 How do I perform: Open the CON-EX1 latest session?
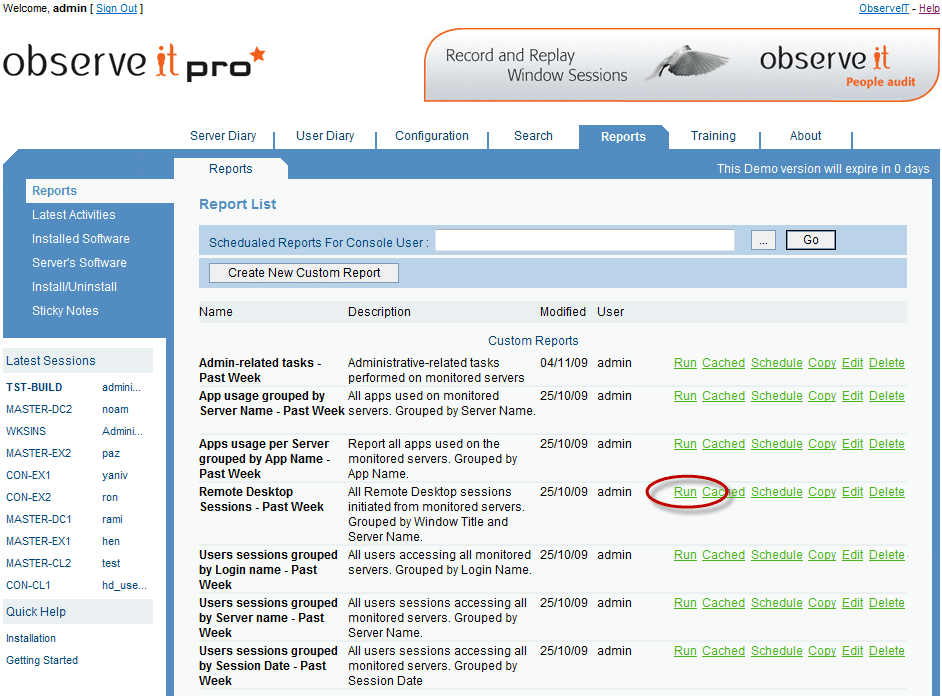click(x=28, y=475)
